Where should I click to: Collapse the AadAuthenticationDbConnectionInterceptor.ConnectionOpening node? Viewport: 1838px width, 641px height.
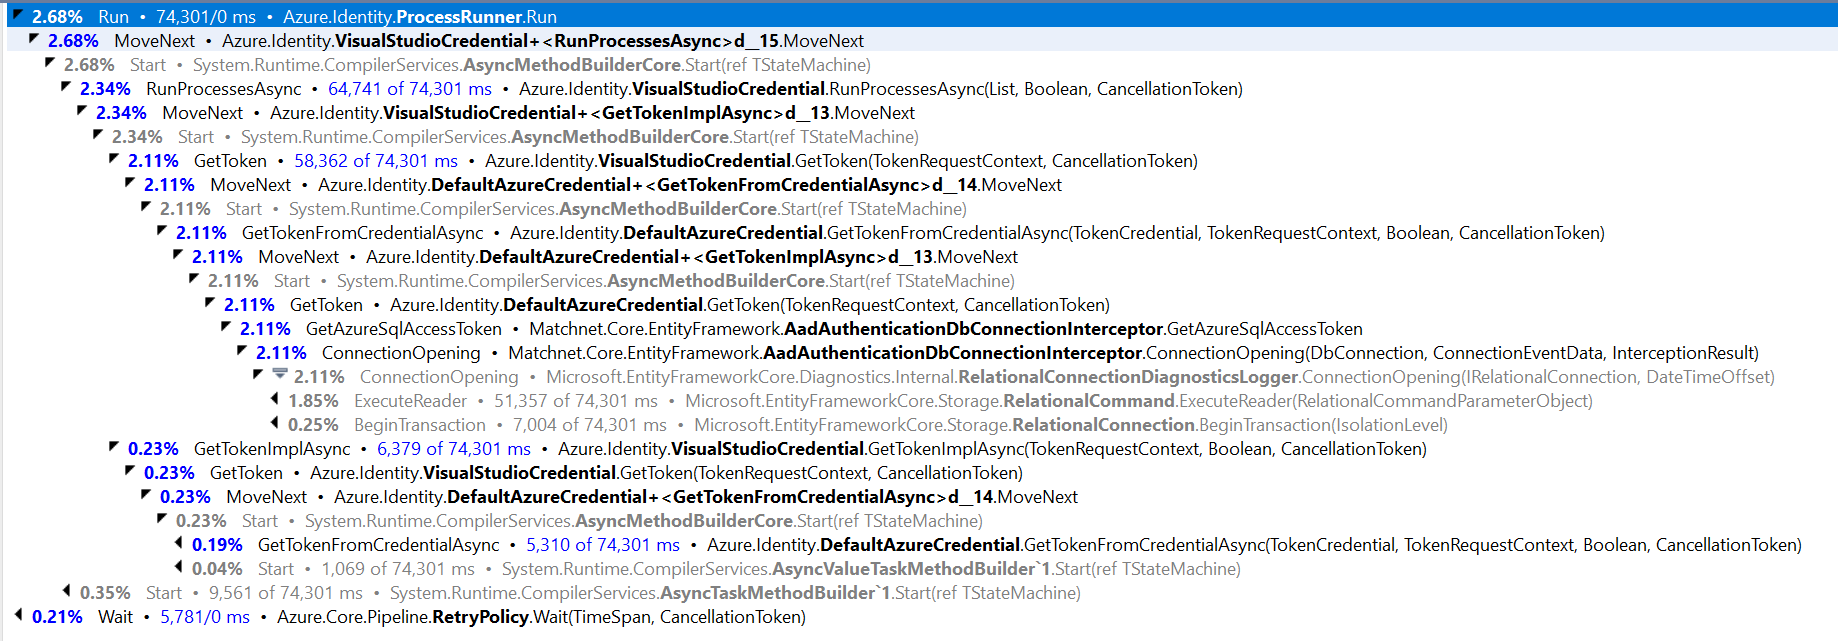242,351
